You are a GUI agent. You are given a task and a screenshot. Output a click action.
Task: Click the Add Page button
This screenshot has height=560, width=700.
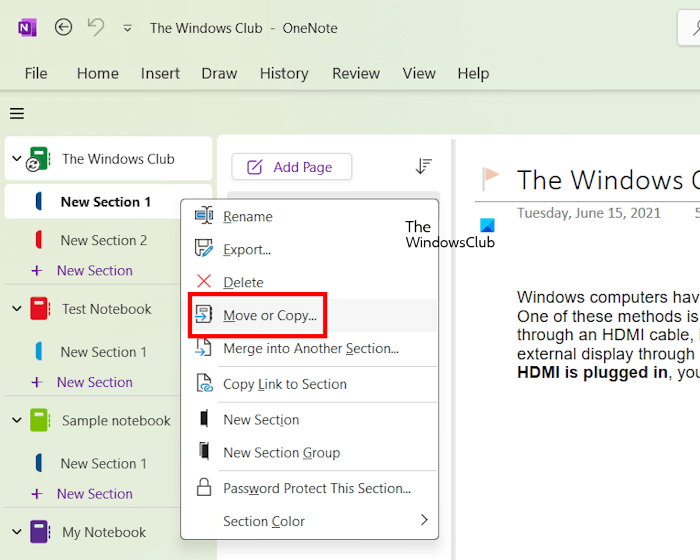[x=291, y=167]
